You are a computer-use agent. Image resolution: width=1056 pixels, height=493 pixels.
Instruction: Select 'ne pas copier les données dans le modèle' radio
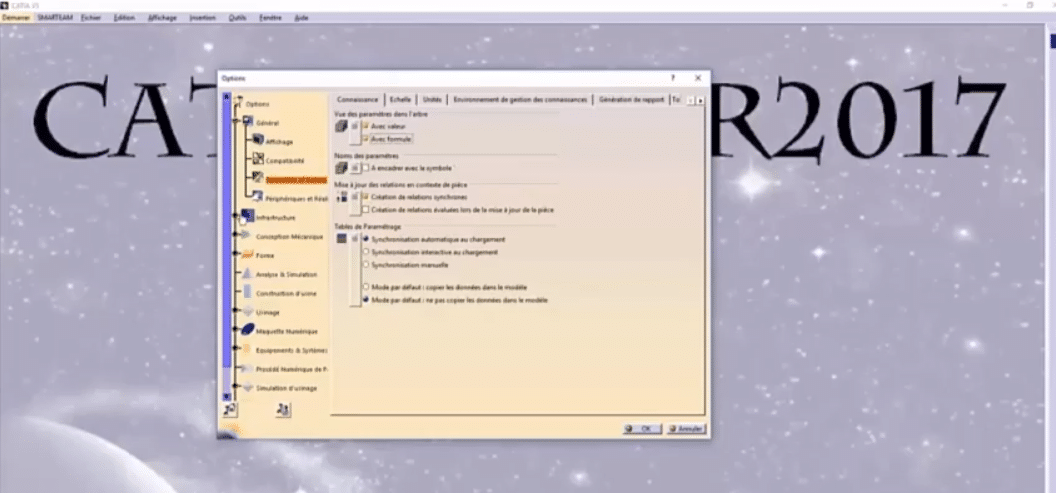366,299
